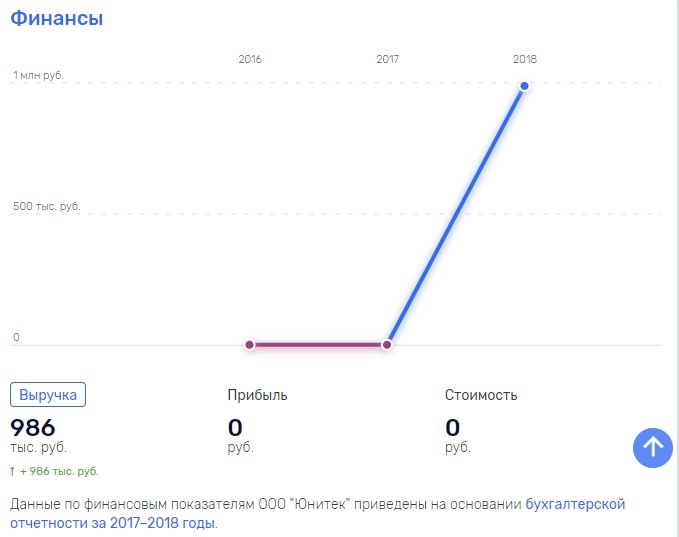Click the 0 руб. value under Стоимость
This screenshot has height=537, width=679.
click(x=458, y=435)
